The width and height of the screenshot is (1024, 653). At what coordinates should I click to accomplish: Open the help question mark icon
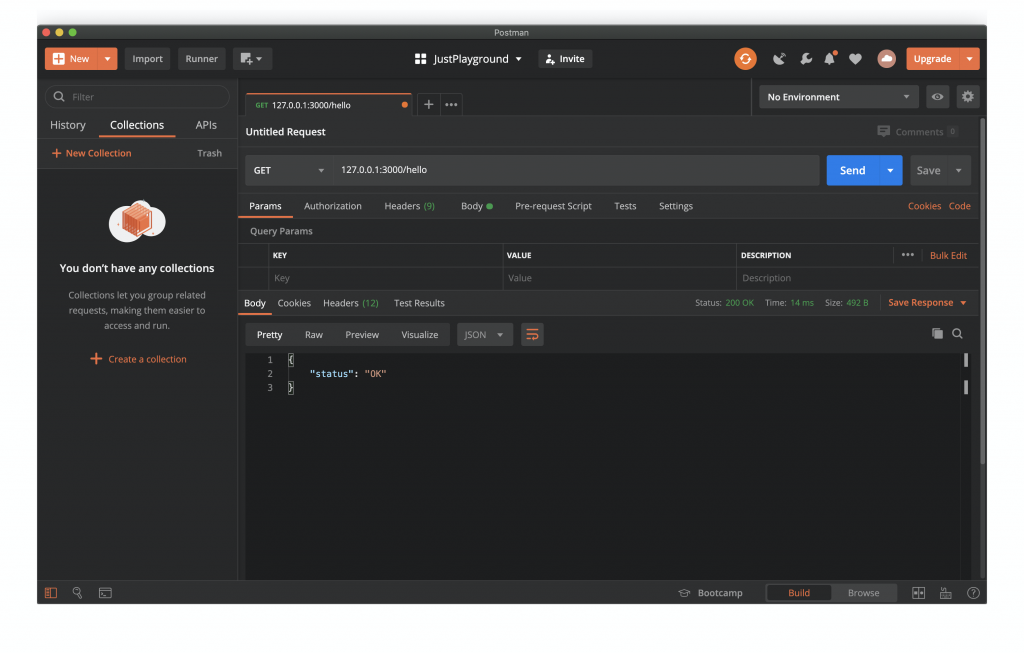pyautogui.click(x=973, y=593)
